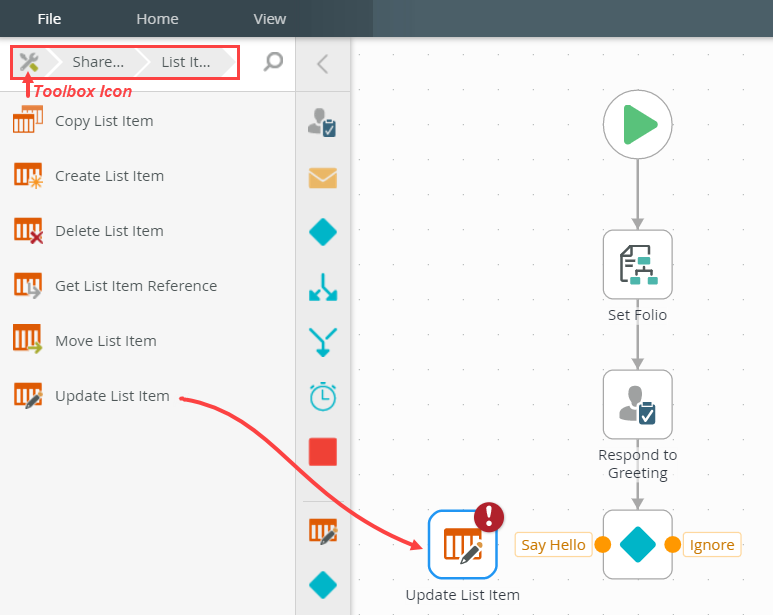
Task: Select the Split arrows icon in favorites bar
Action: (x=323, y=287)
